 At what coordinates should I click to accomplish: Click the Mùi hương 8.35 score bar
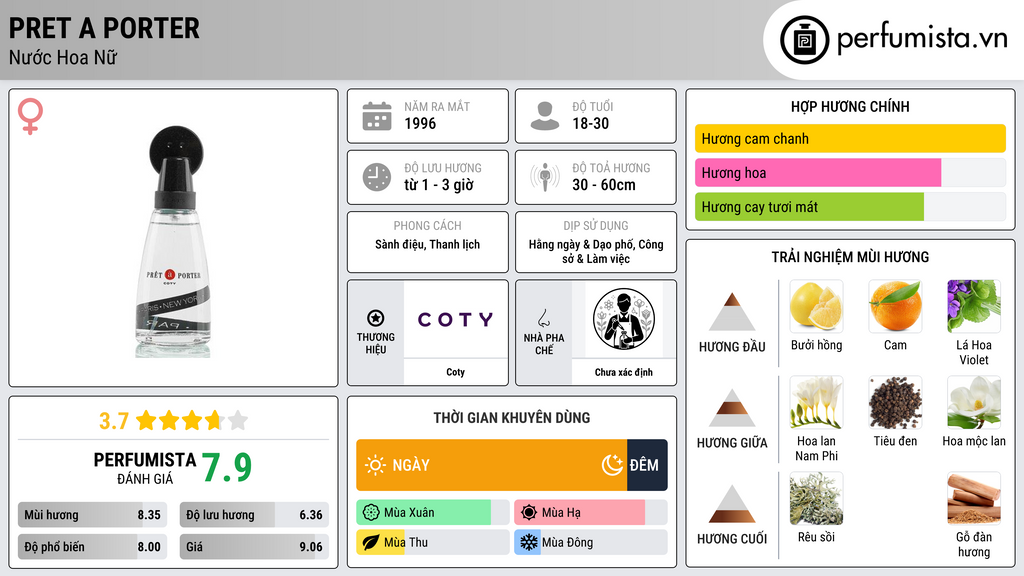[93, 515]
